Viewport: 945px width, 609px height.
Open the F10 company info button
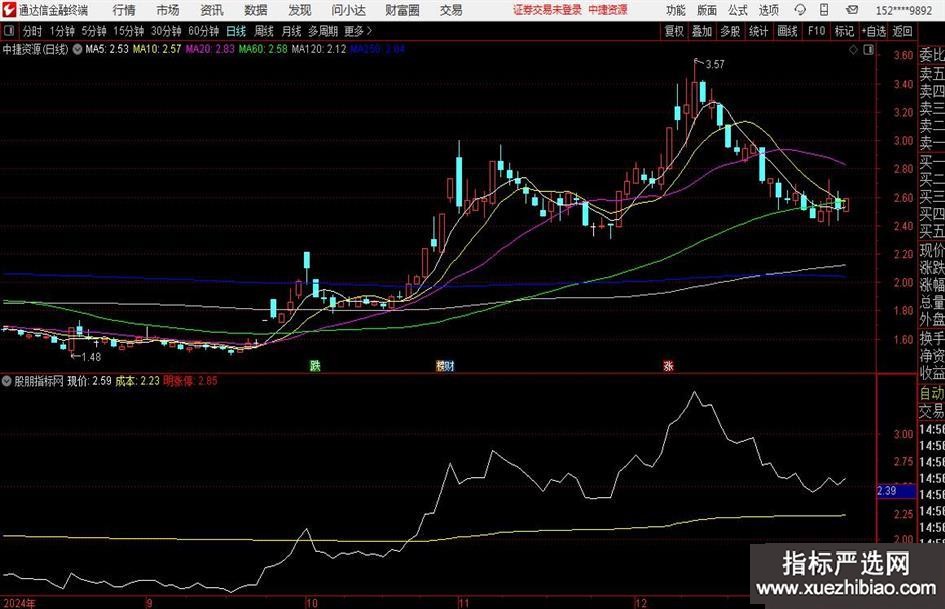click(x=816, y=31)
